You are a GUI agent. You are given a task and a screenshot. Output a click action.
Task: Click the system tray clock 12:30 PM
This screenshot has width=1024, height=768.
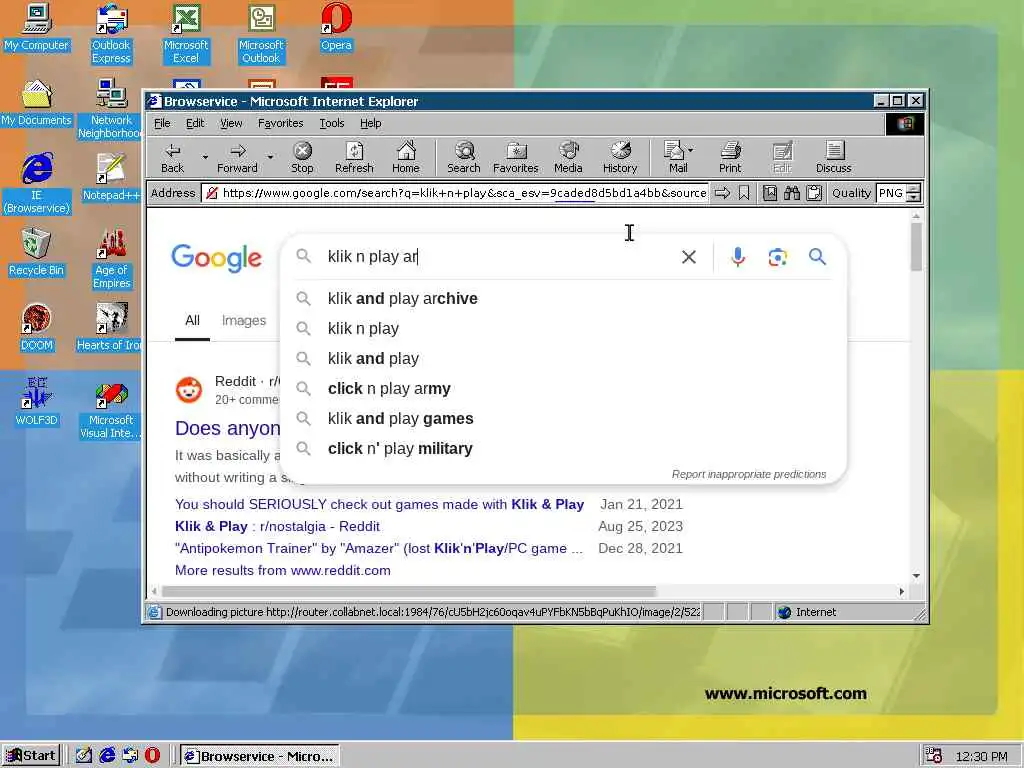(981, 756)
